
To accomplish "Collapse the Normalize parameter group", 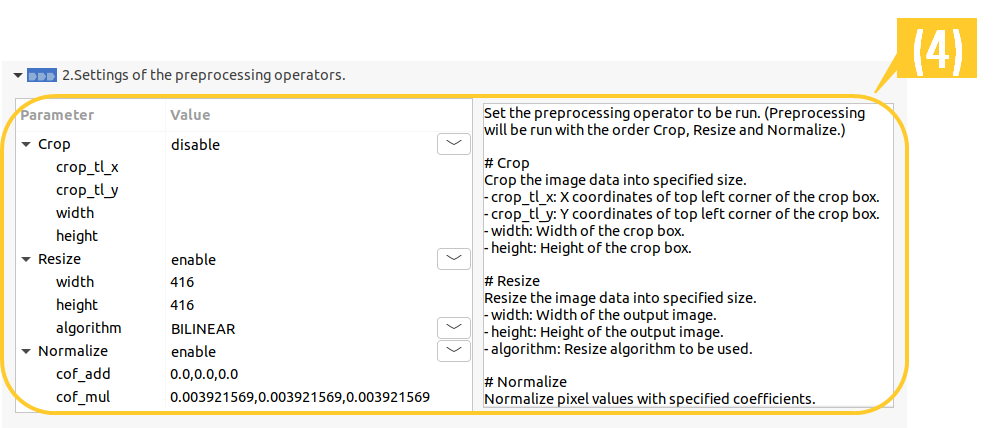I will [26, 352].
